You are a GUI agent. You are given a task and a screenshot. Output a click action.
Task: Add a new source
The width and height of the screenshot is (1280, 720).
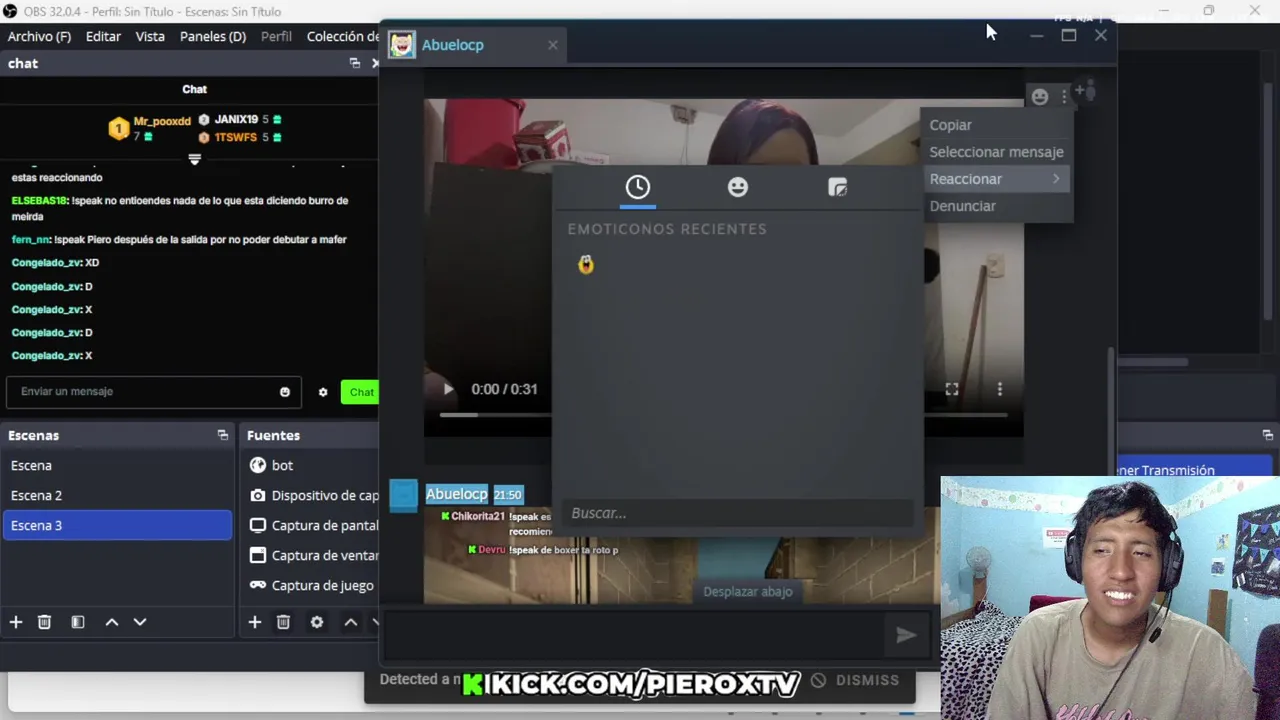[x=255, y=622]
